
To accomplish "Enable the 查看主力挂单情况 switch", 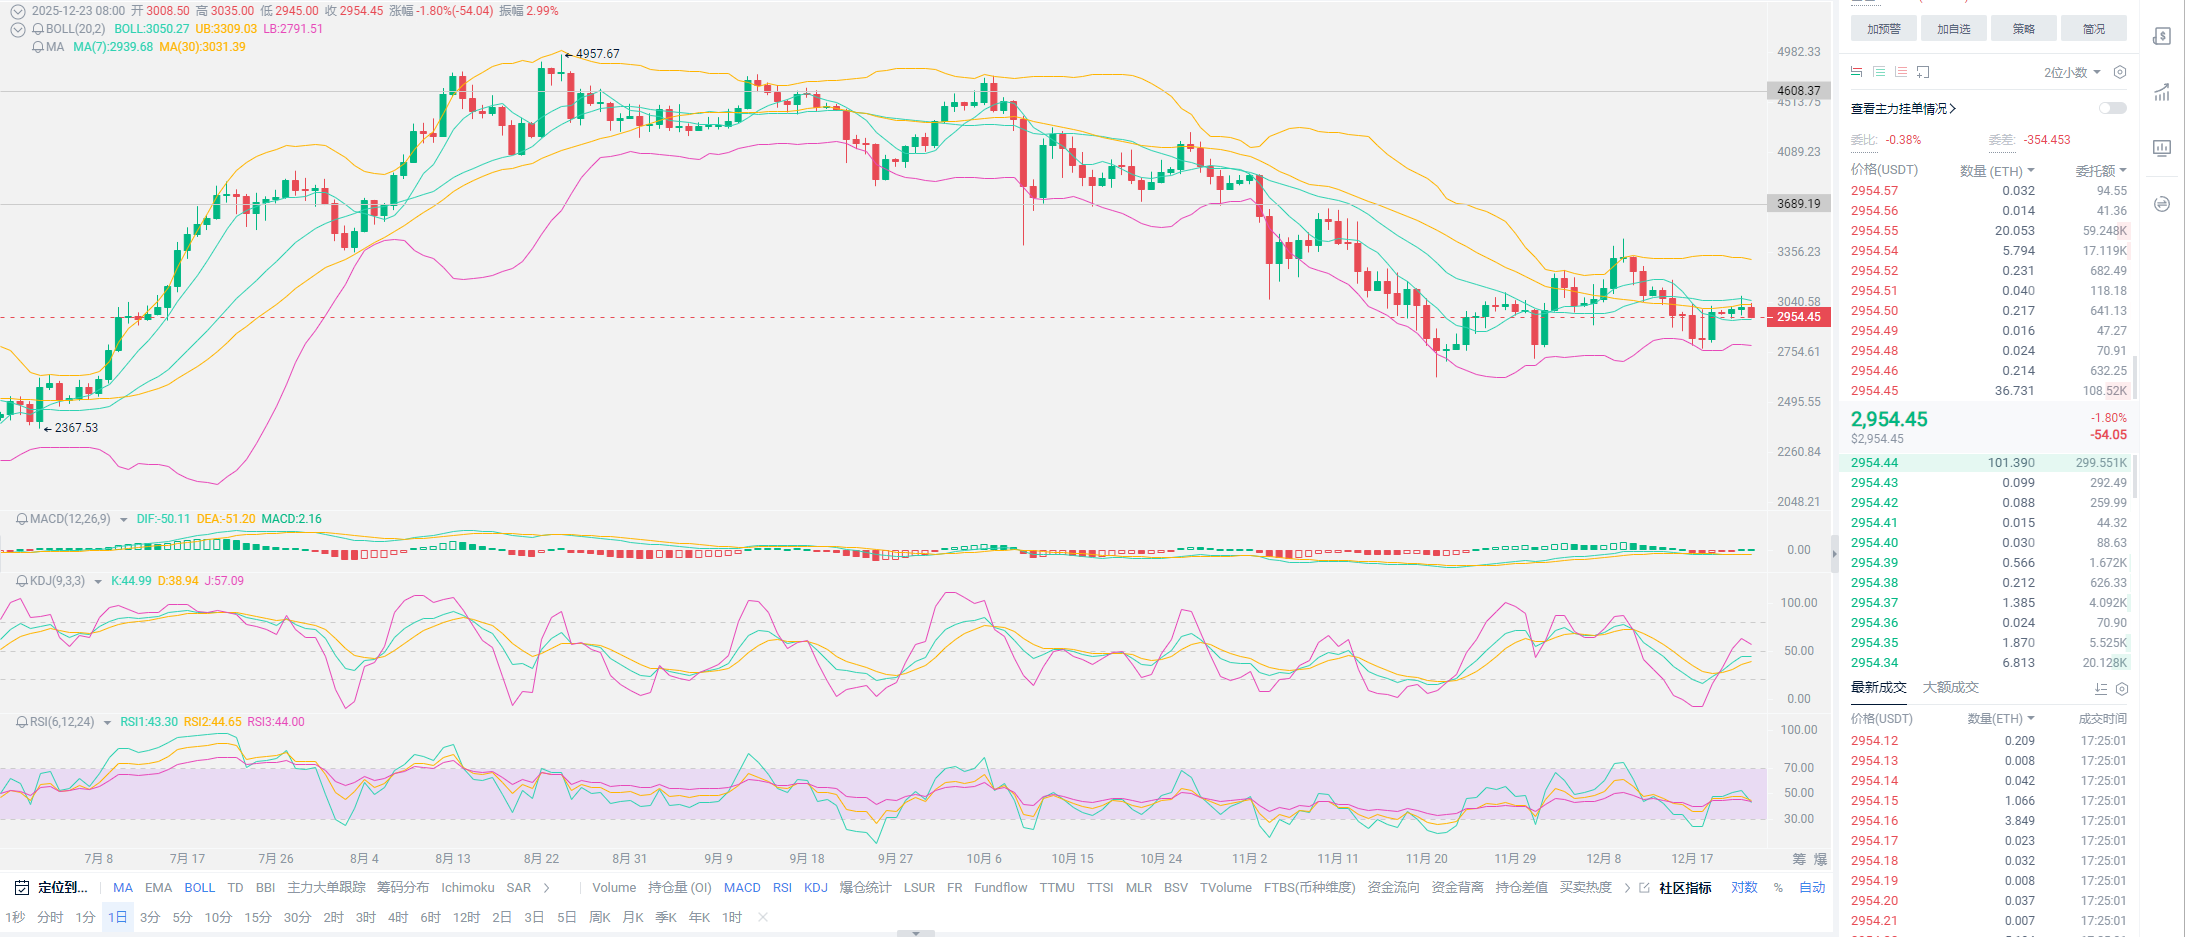I will (x=2112, y=108).
